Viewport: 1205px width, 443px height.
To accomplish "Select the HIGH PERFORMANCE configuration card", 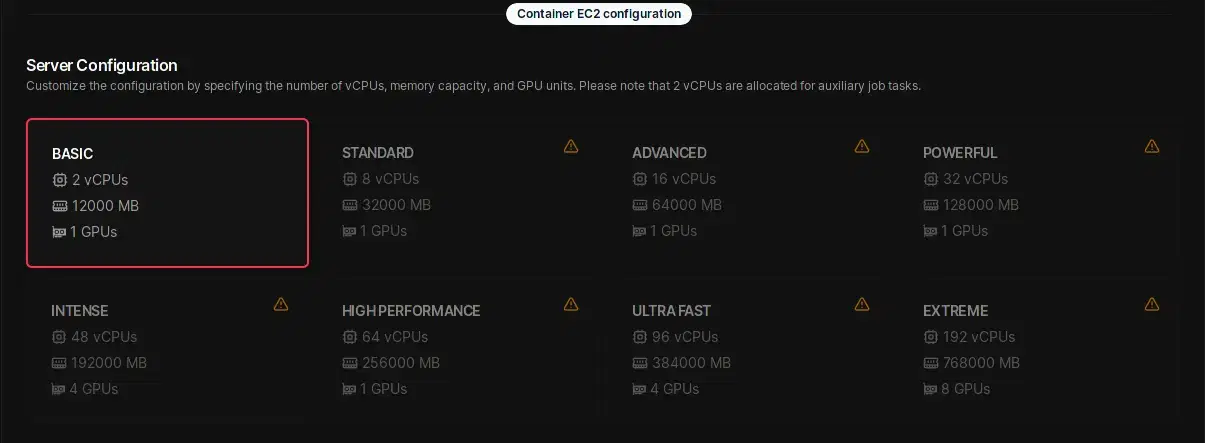I will pos(457,350).
